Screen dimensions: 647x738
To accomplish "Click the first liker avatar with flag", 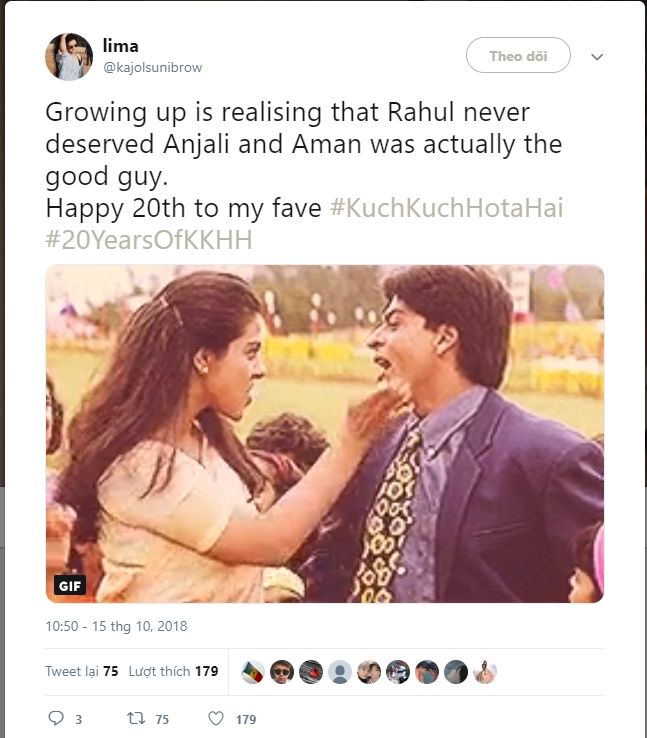I will coord(254,671).
